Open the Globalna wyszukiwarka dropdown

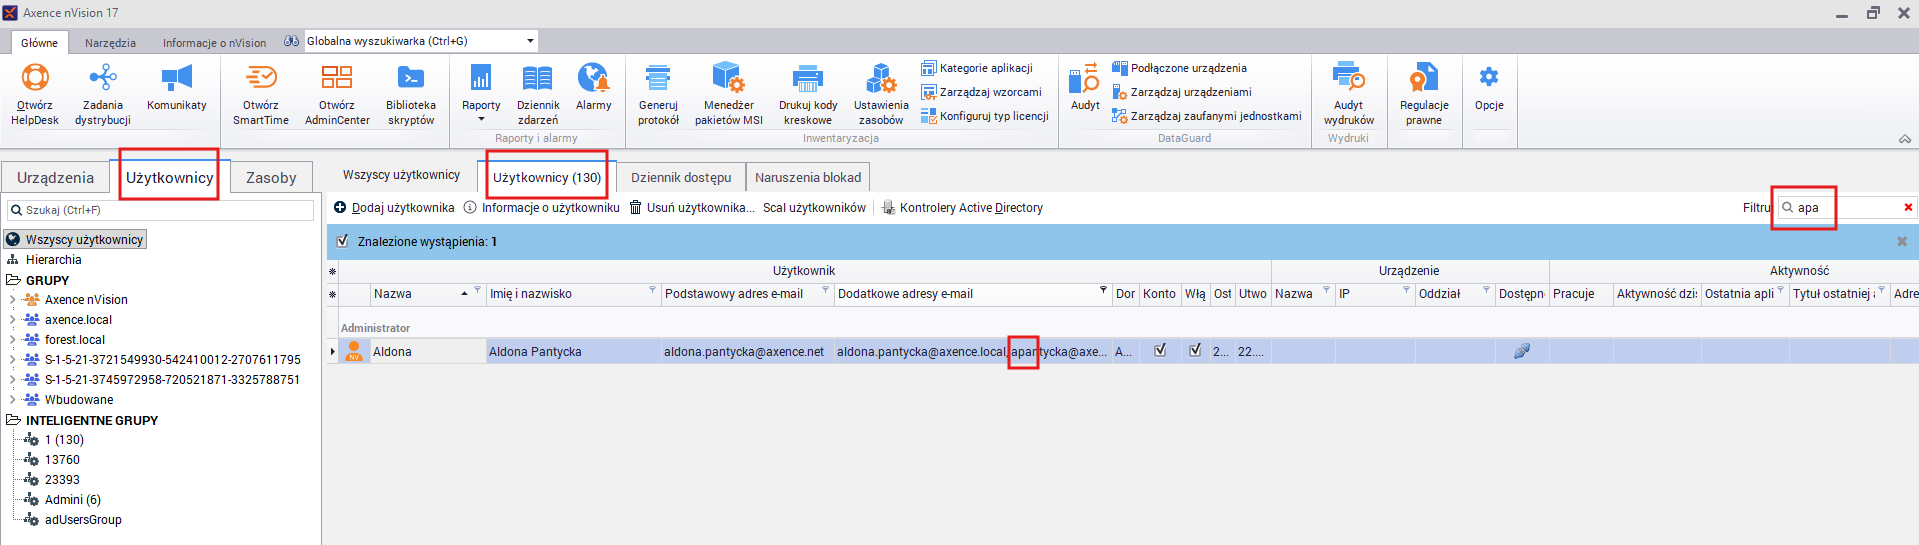click(x=530, y=41)
